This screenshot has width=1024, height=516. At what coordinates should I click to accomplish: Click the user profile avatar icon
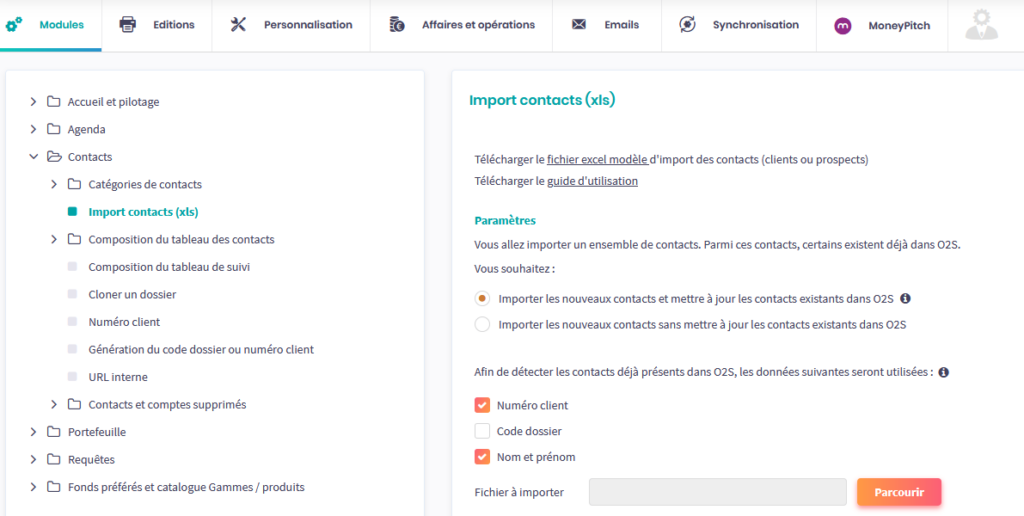pyautogui.click(x=981, y=25)
